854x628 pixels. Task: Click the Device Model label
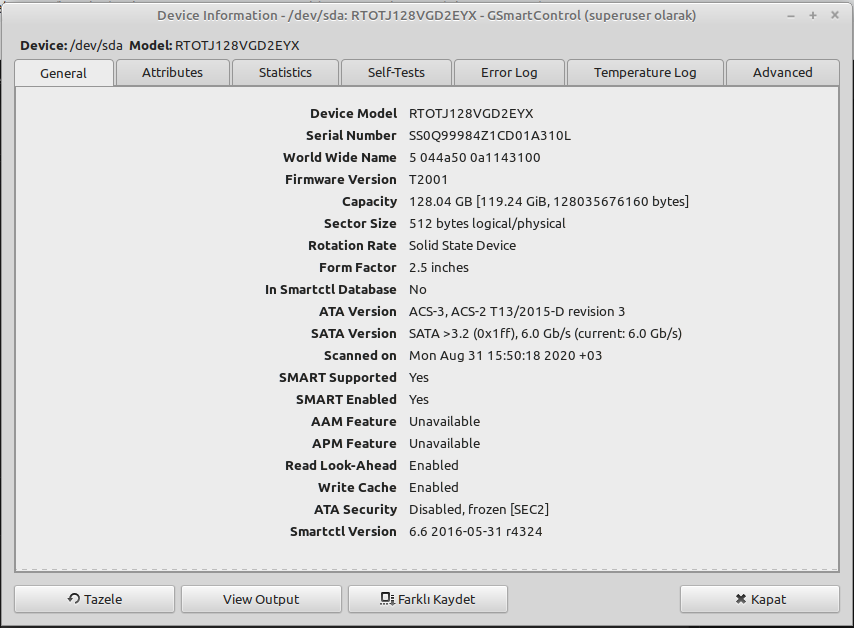coord(353,113)
